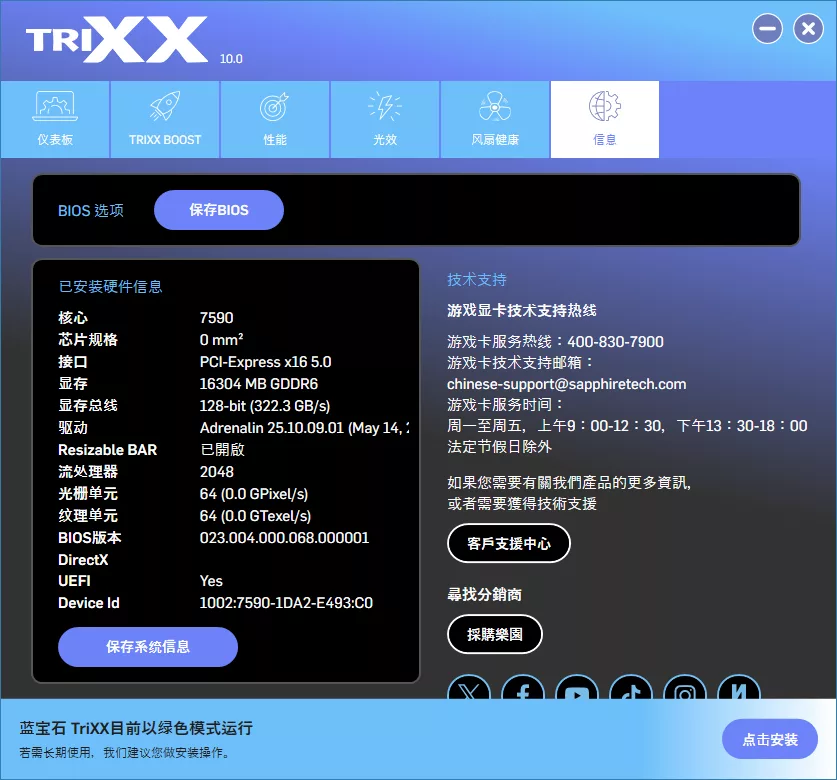
Task: Switch to the TRIXX BOOST tab
Action: point(165,120)
